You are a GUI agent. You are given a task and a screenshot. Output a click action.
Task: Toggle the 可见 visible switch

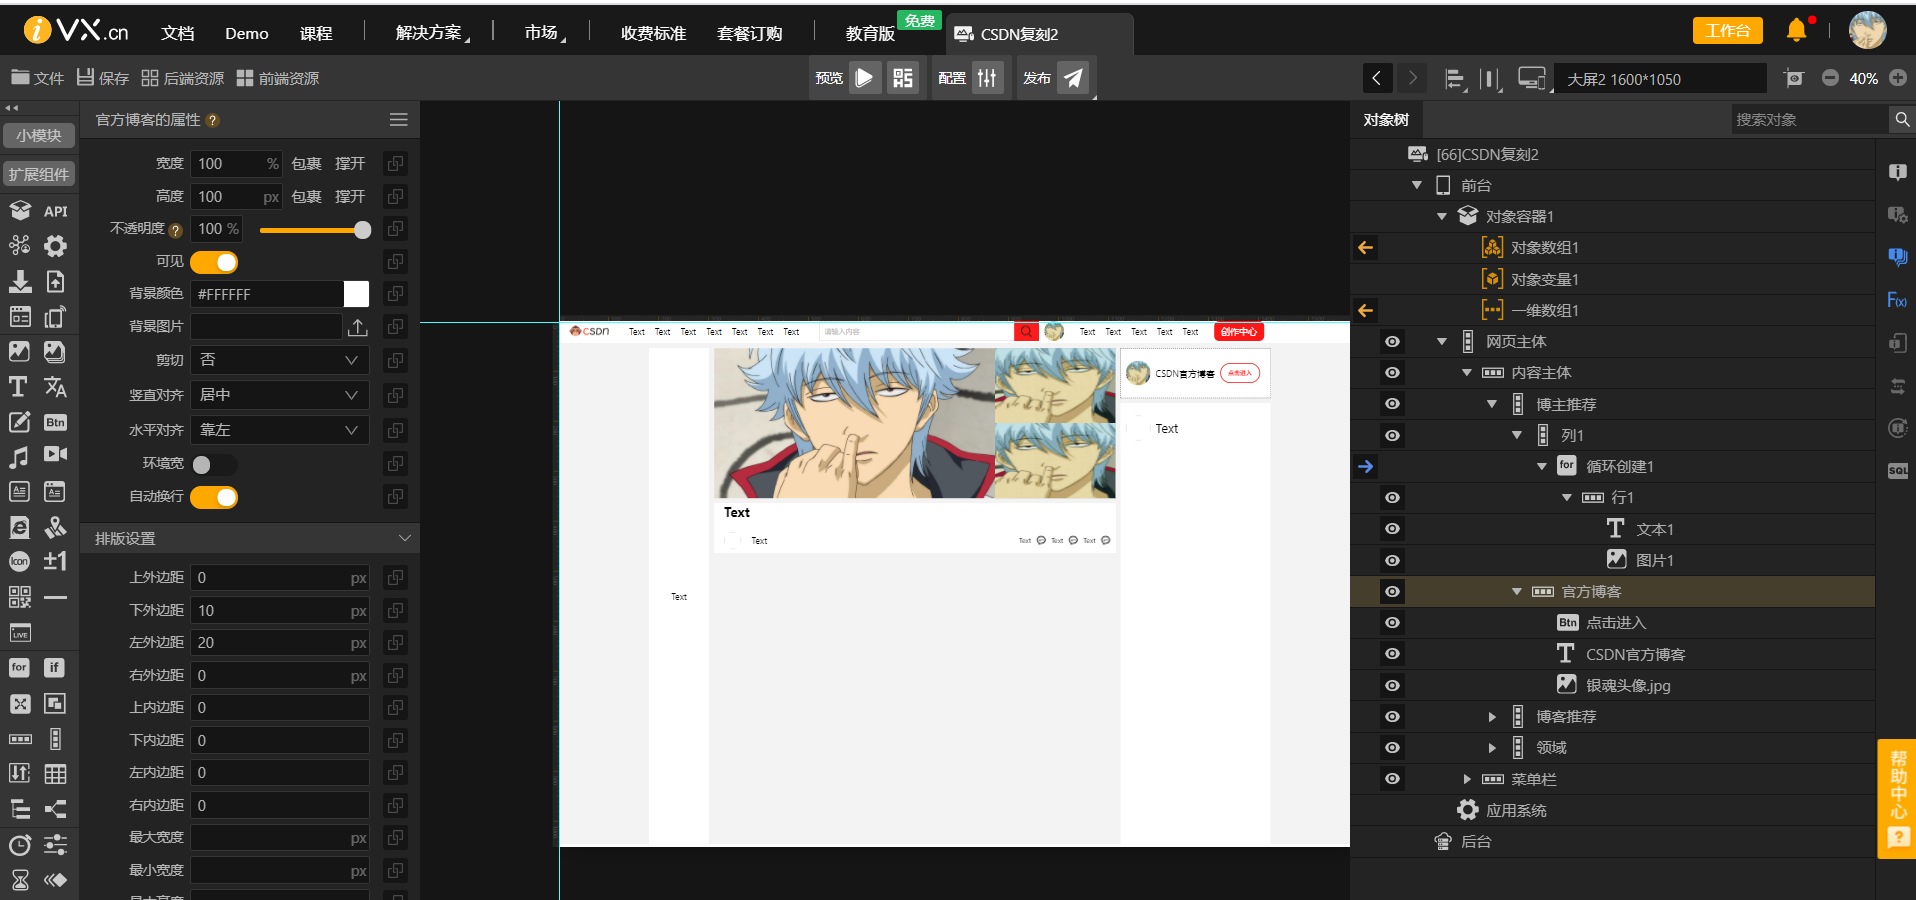[x=214, y=262]
